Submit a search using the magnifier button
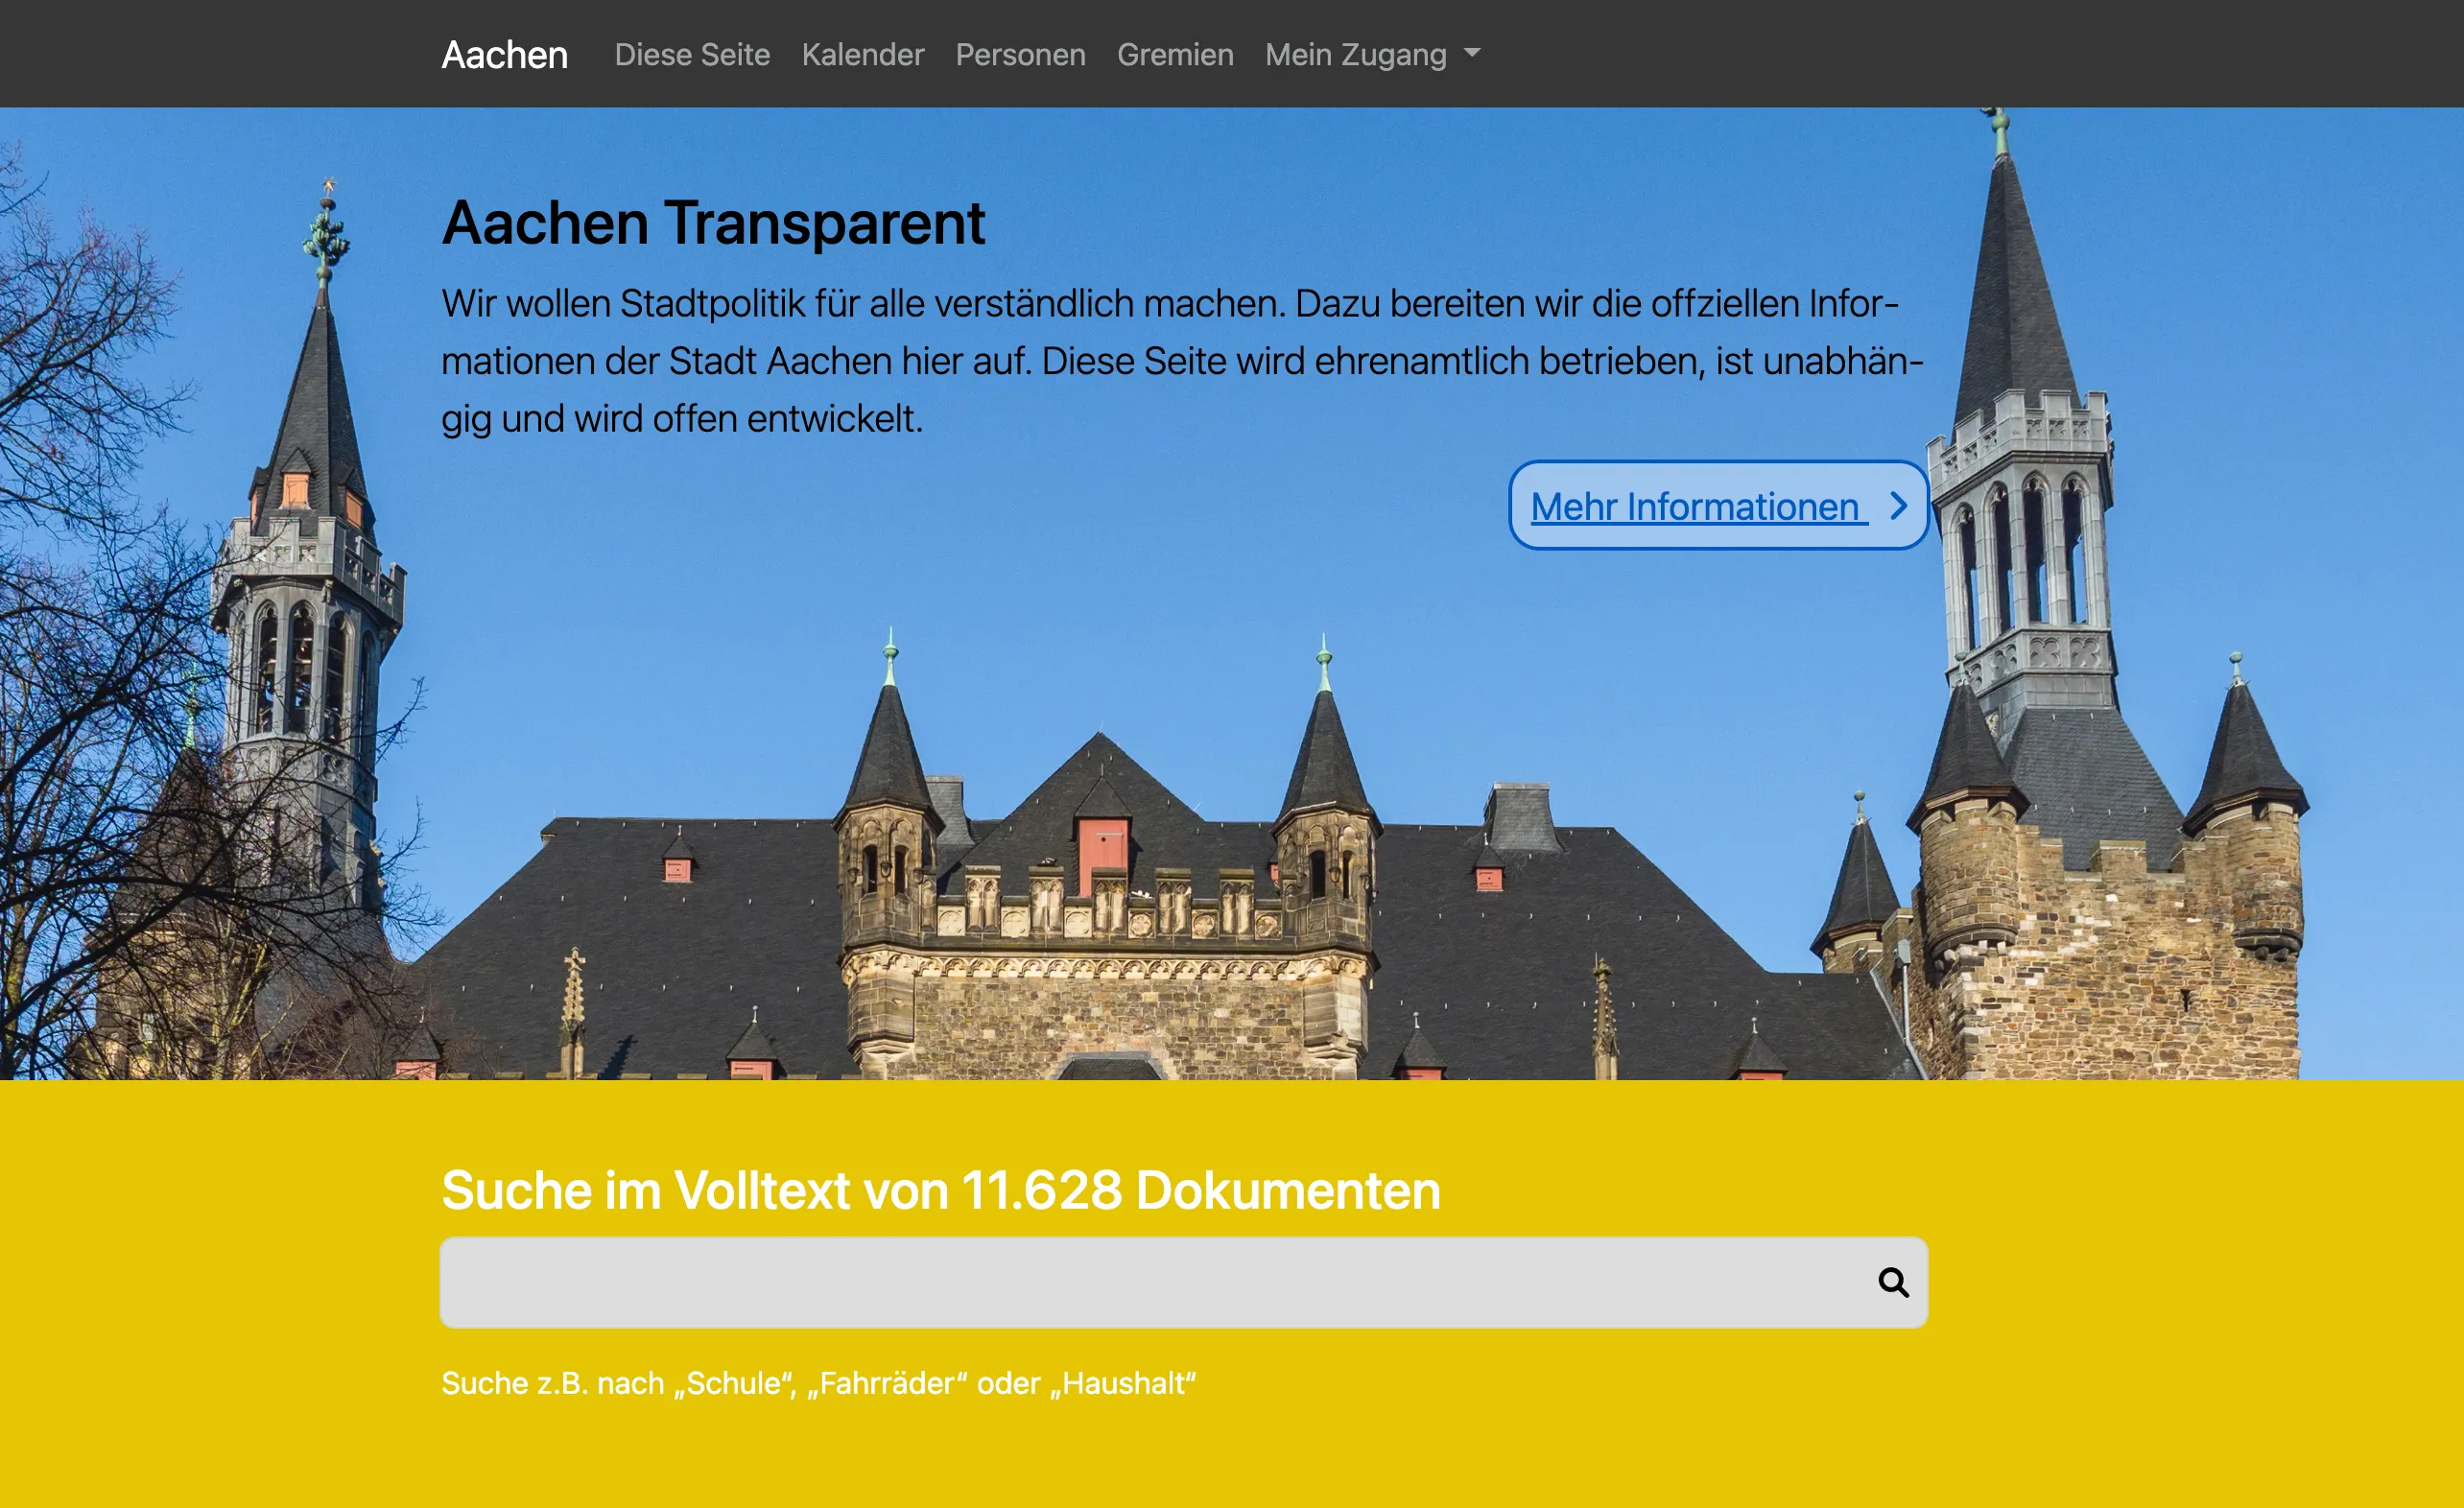 tap(1893, 1281)
